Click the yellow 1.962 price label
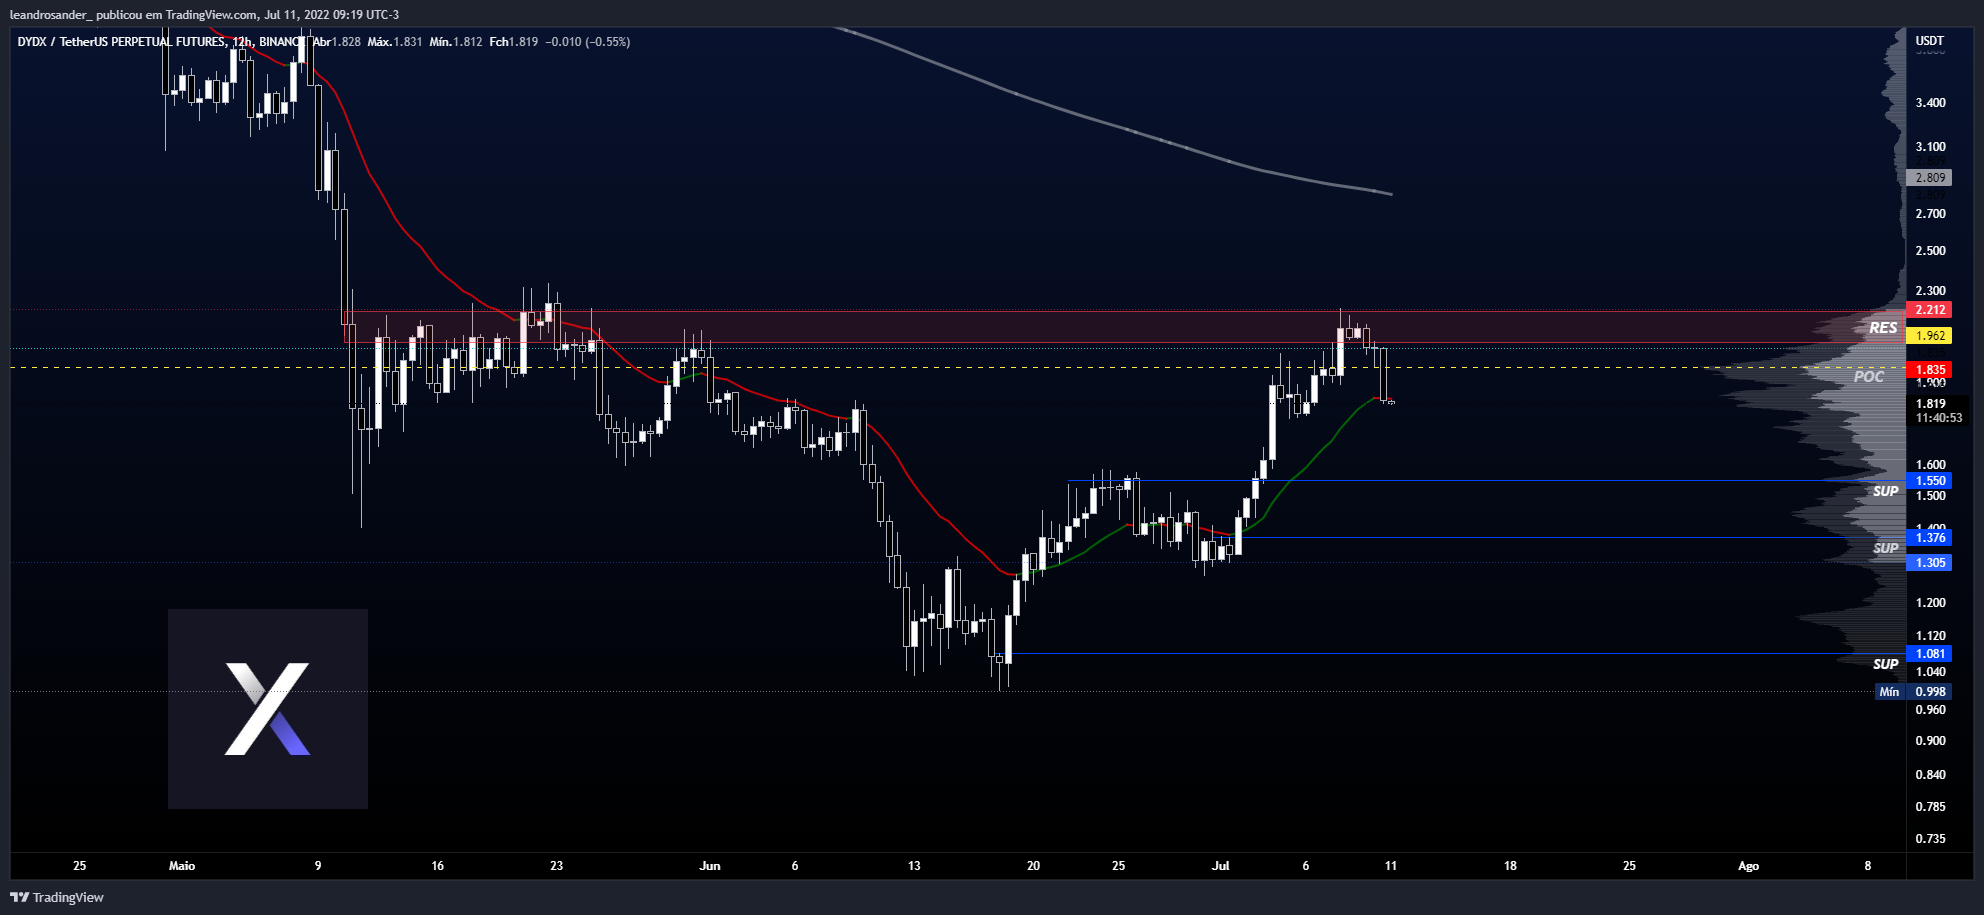 tap(1930, 336)
